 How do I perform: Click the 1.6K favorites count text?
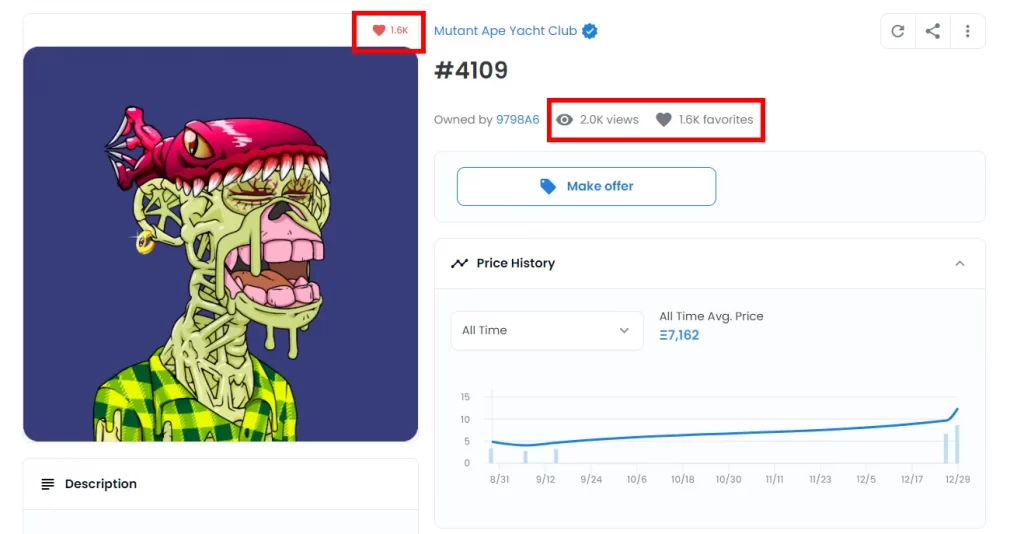(x=716, y=119)
